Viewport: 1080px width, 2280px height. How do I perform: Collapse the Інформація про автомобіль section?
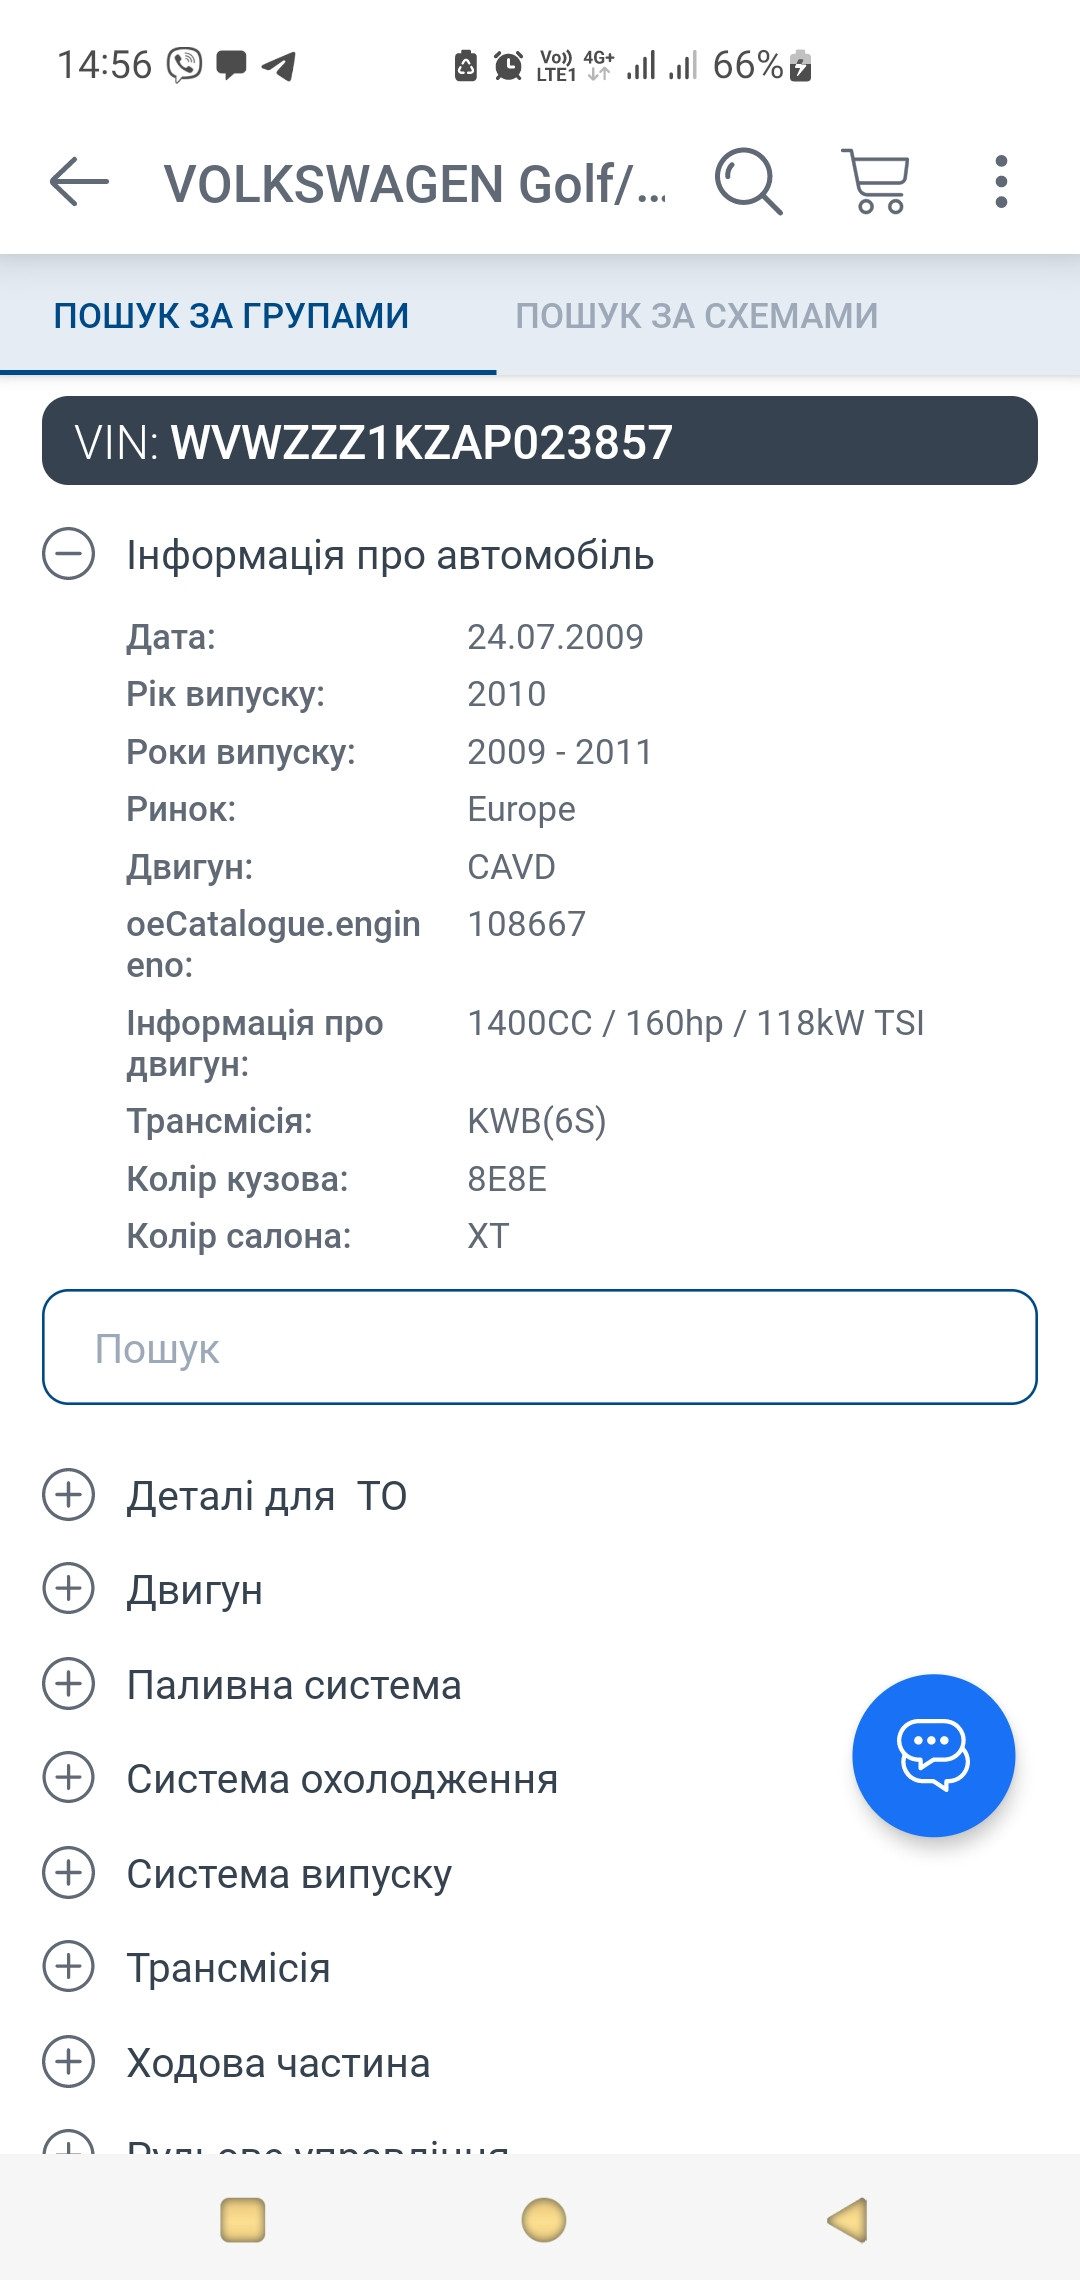pos(69,554)
